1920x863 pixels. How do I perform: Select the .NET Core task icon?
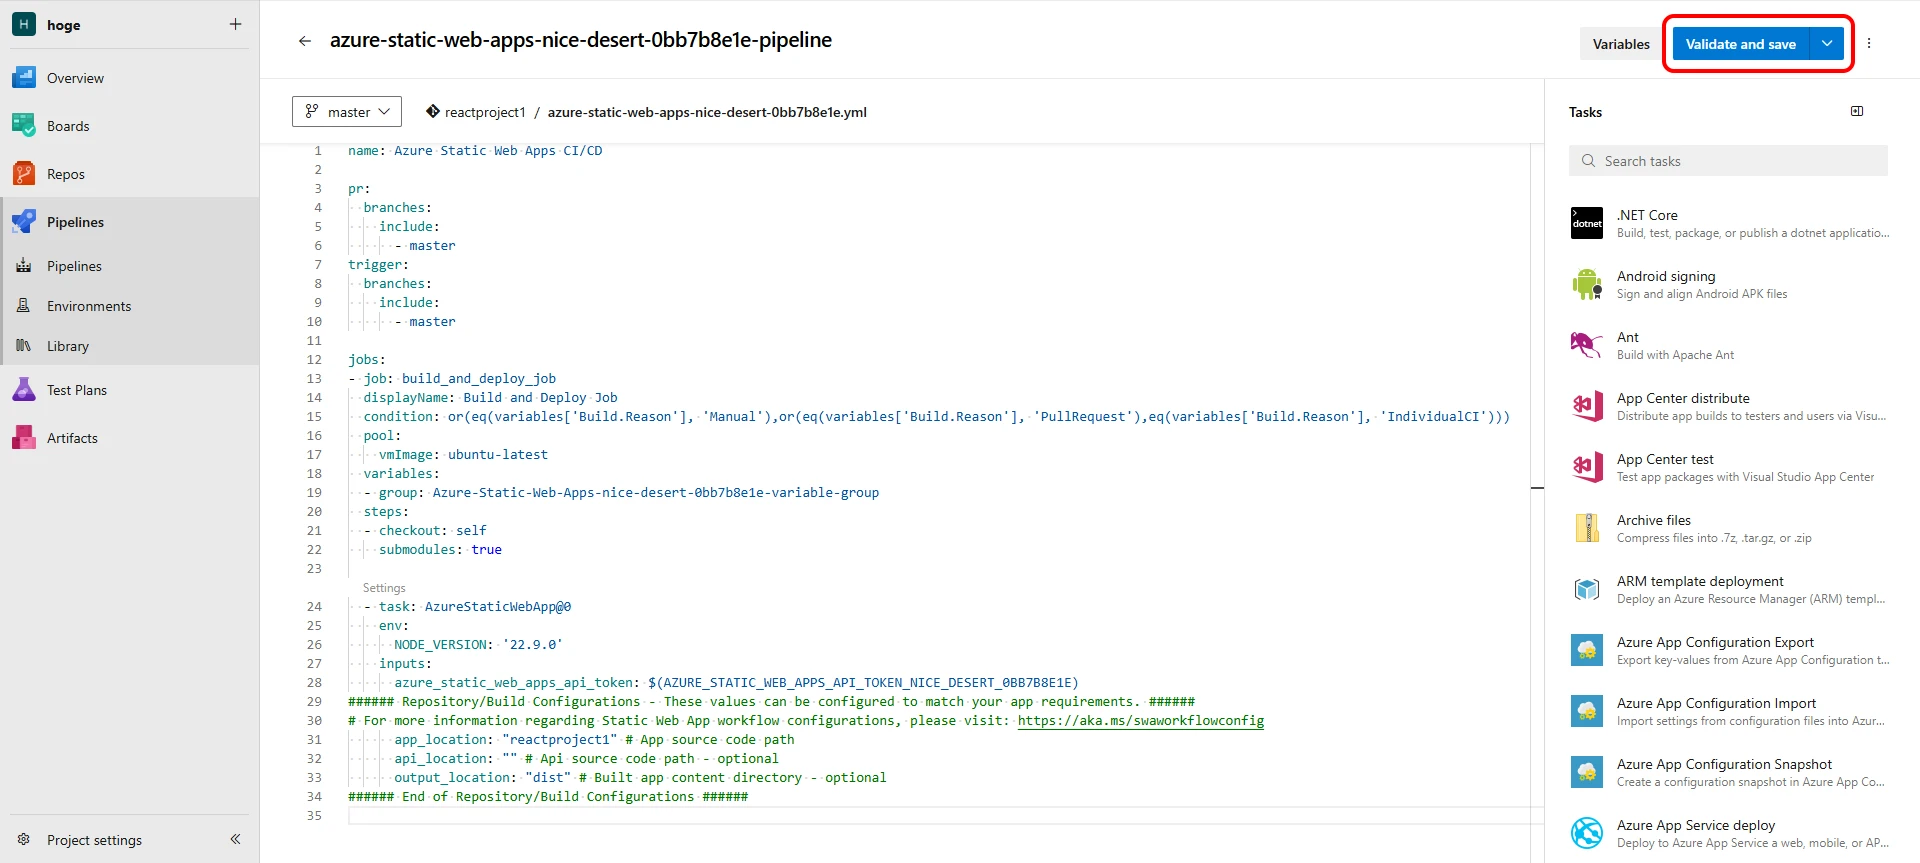1587,223
